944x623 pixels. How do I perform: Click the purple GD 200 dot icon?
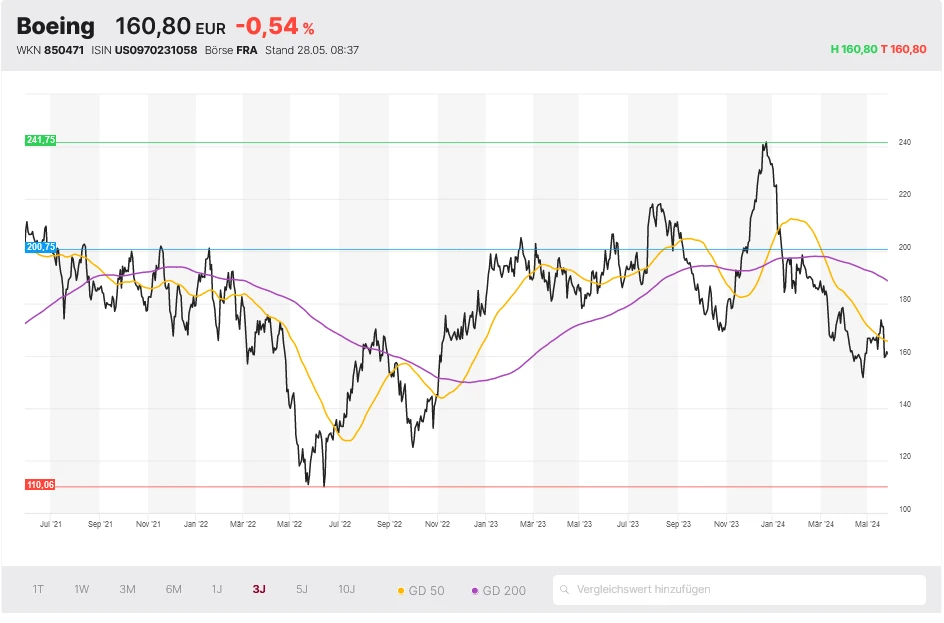[x=474, y=591]
